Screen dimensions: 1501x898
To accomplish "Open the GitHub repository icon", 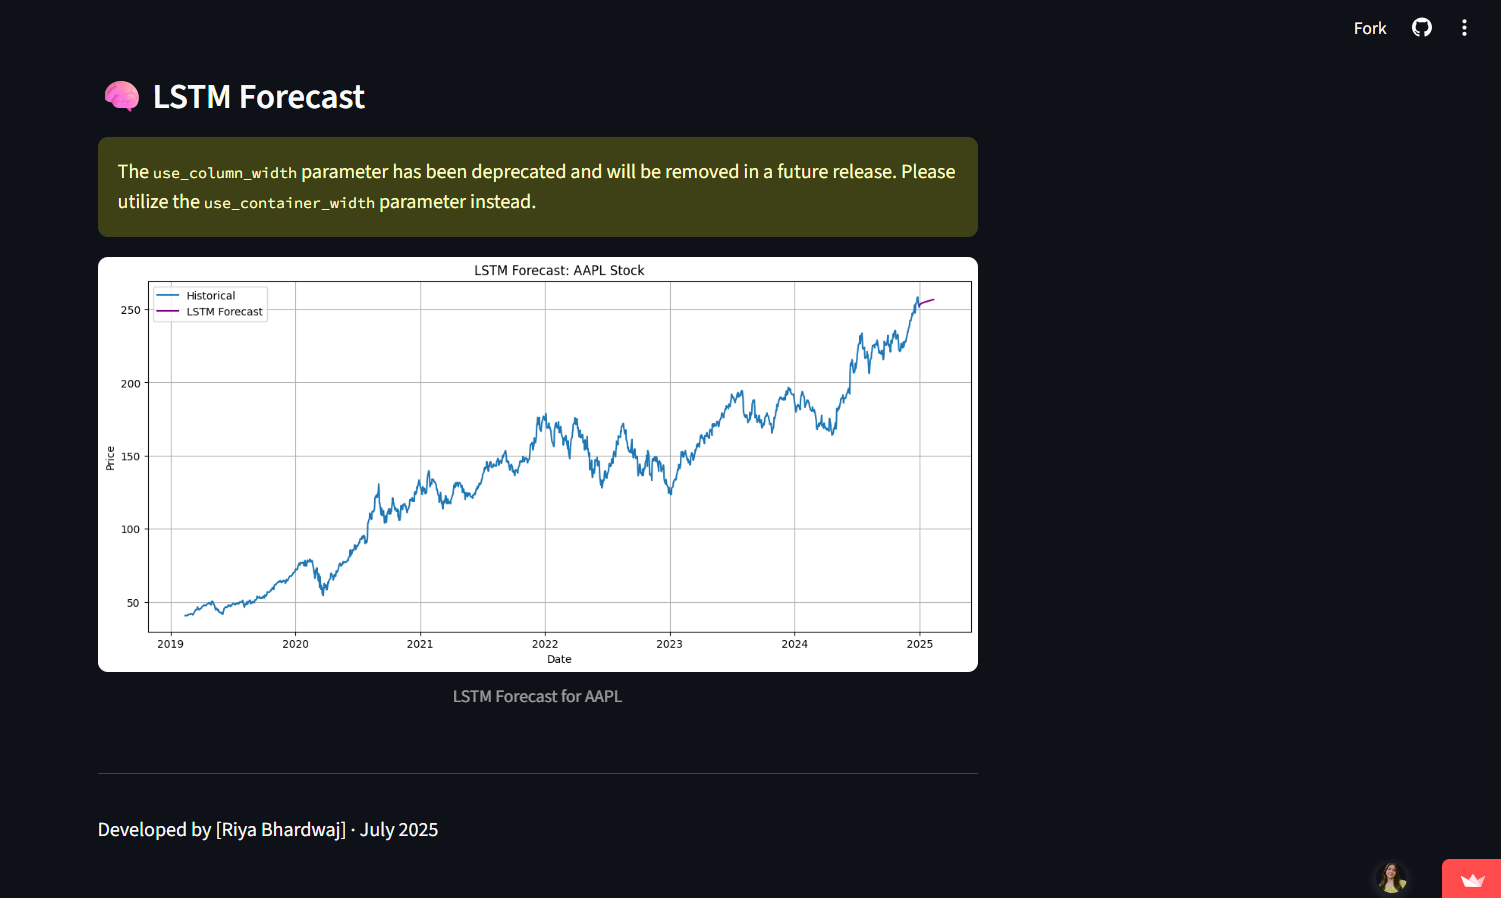I will point(1421,28).
